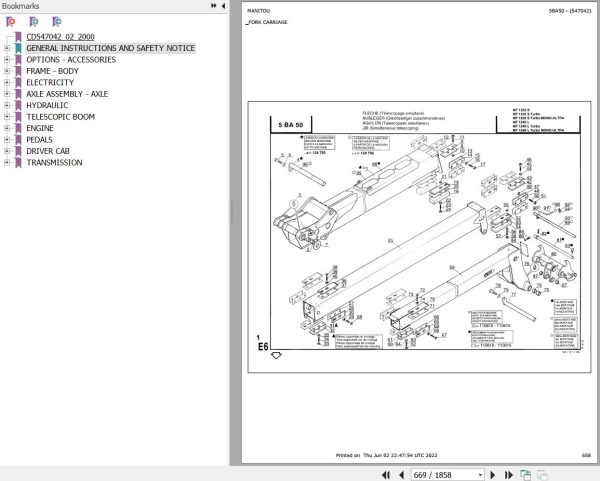
Task: Select TELESCOPIC BOOM bookmark
Action: click(x=60, y=117)
